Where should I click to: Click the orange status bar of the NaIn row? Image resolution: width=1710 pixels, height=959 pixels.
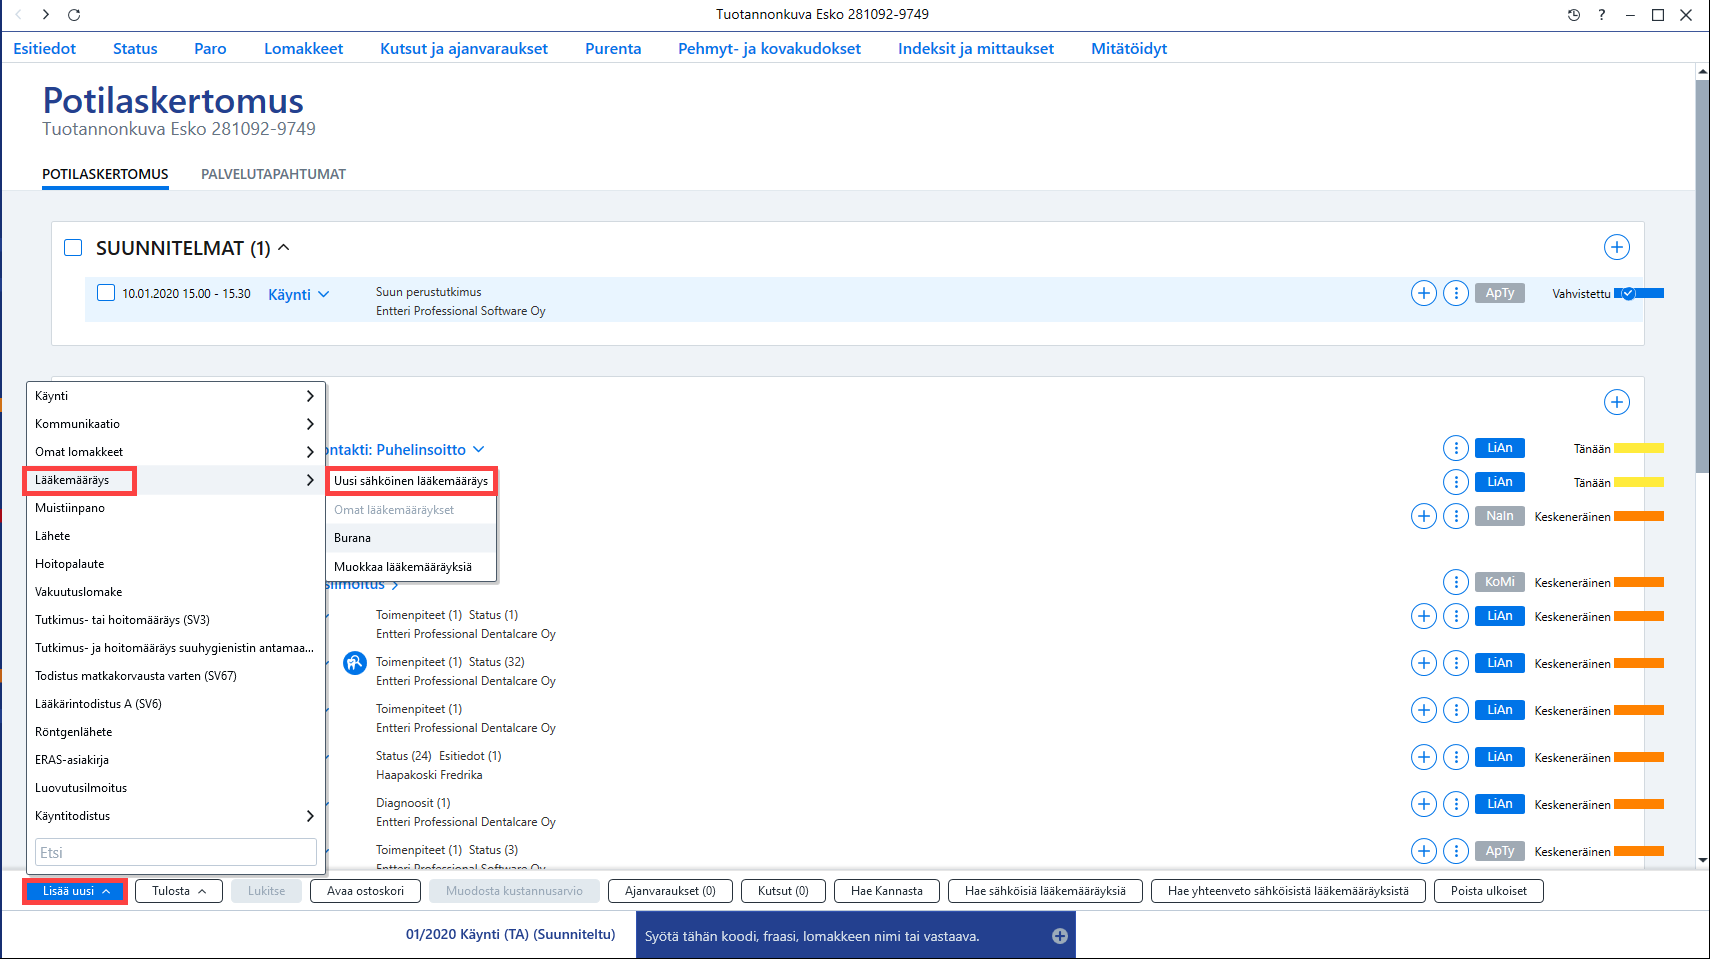pos(1639,516)
